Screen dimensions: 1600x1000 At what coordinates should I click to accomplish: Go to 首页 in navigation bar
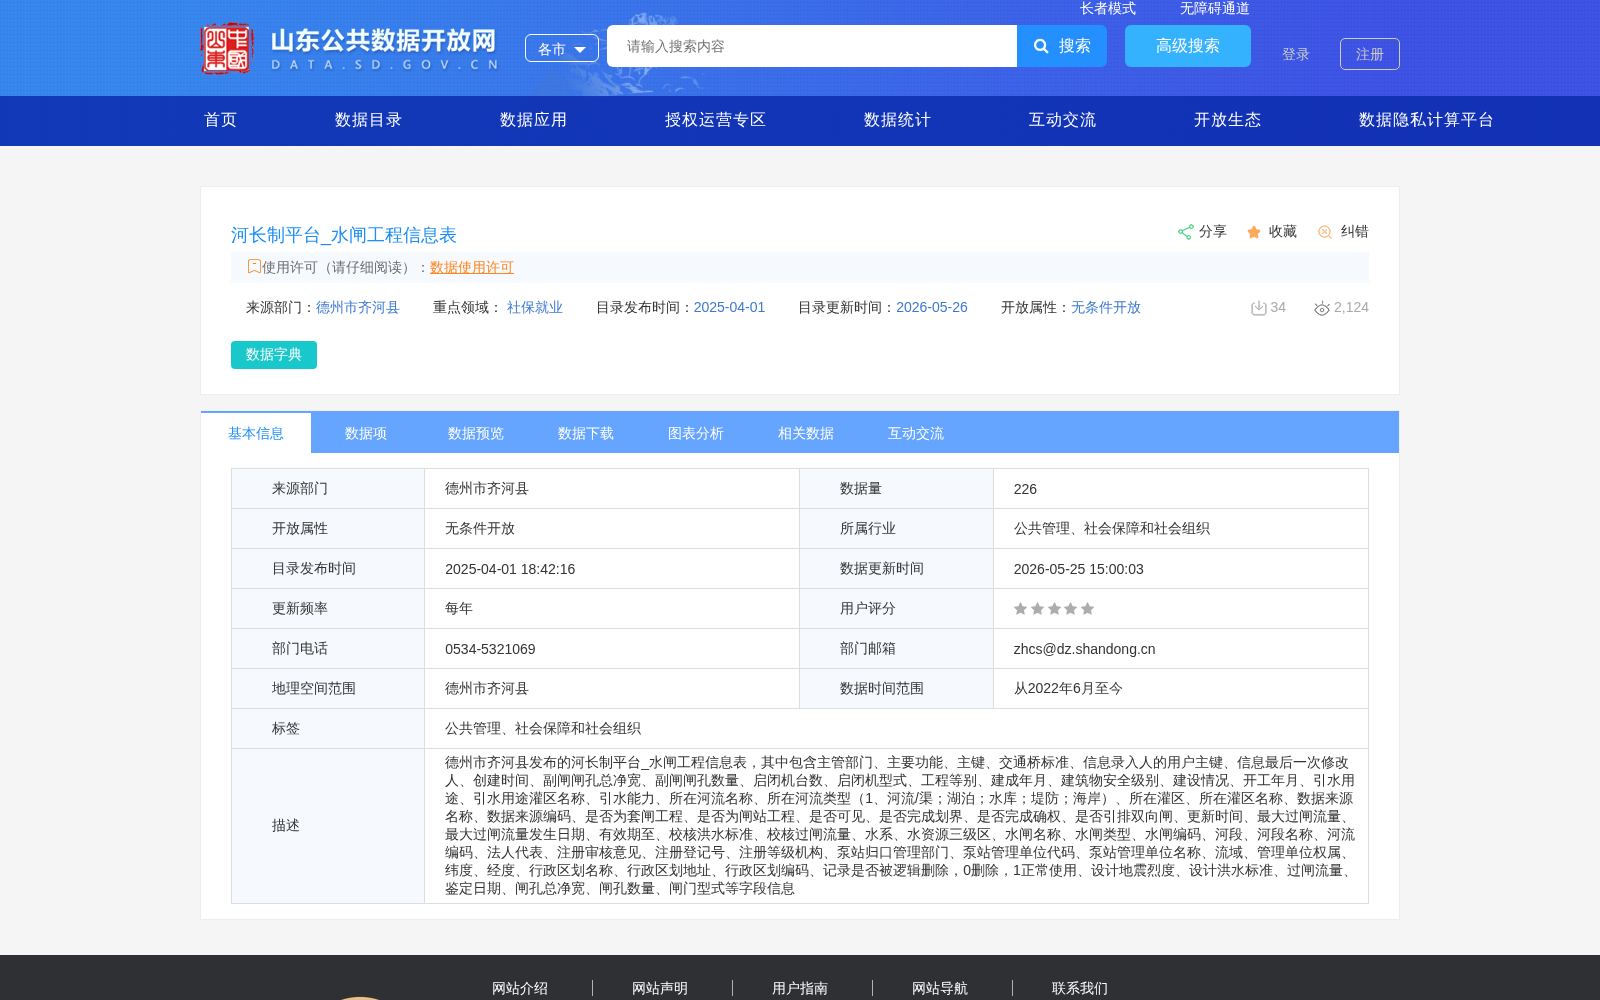221,120
